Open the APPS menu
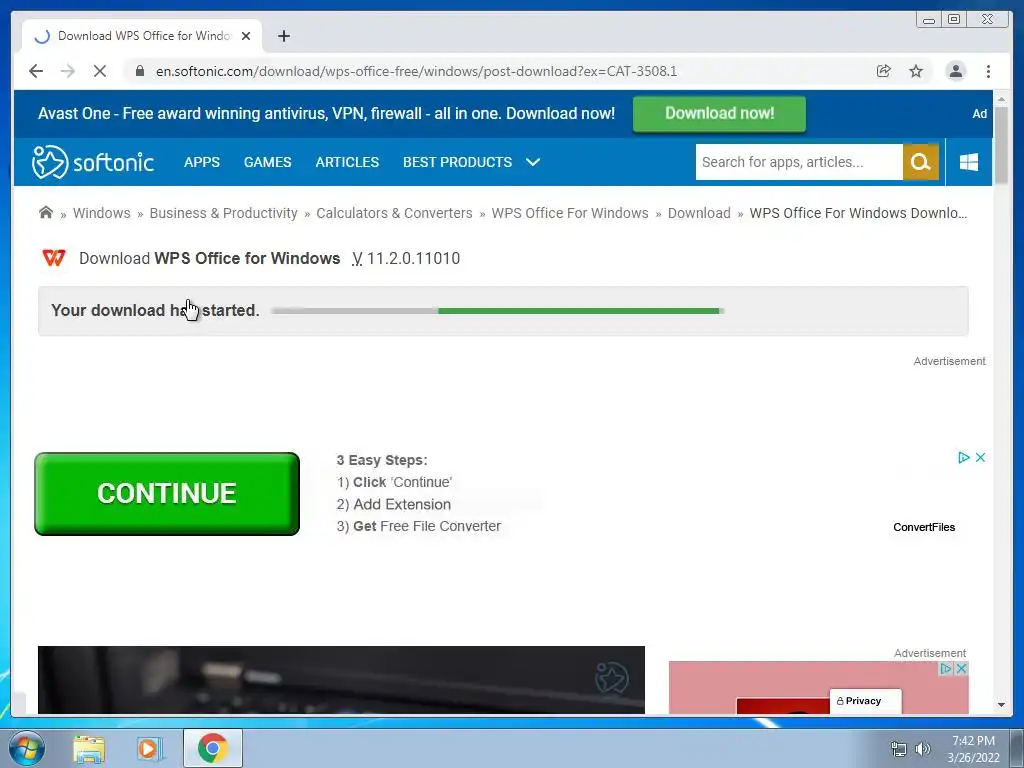Image resolution: width=1024 pixels, height=768 pixels. 202,162
